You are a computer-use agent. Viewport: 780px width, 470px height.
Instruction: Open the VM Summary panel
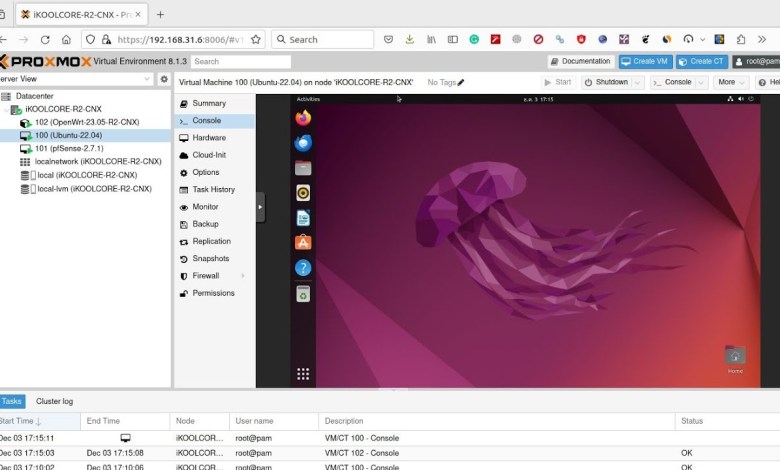(214, 103)
